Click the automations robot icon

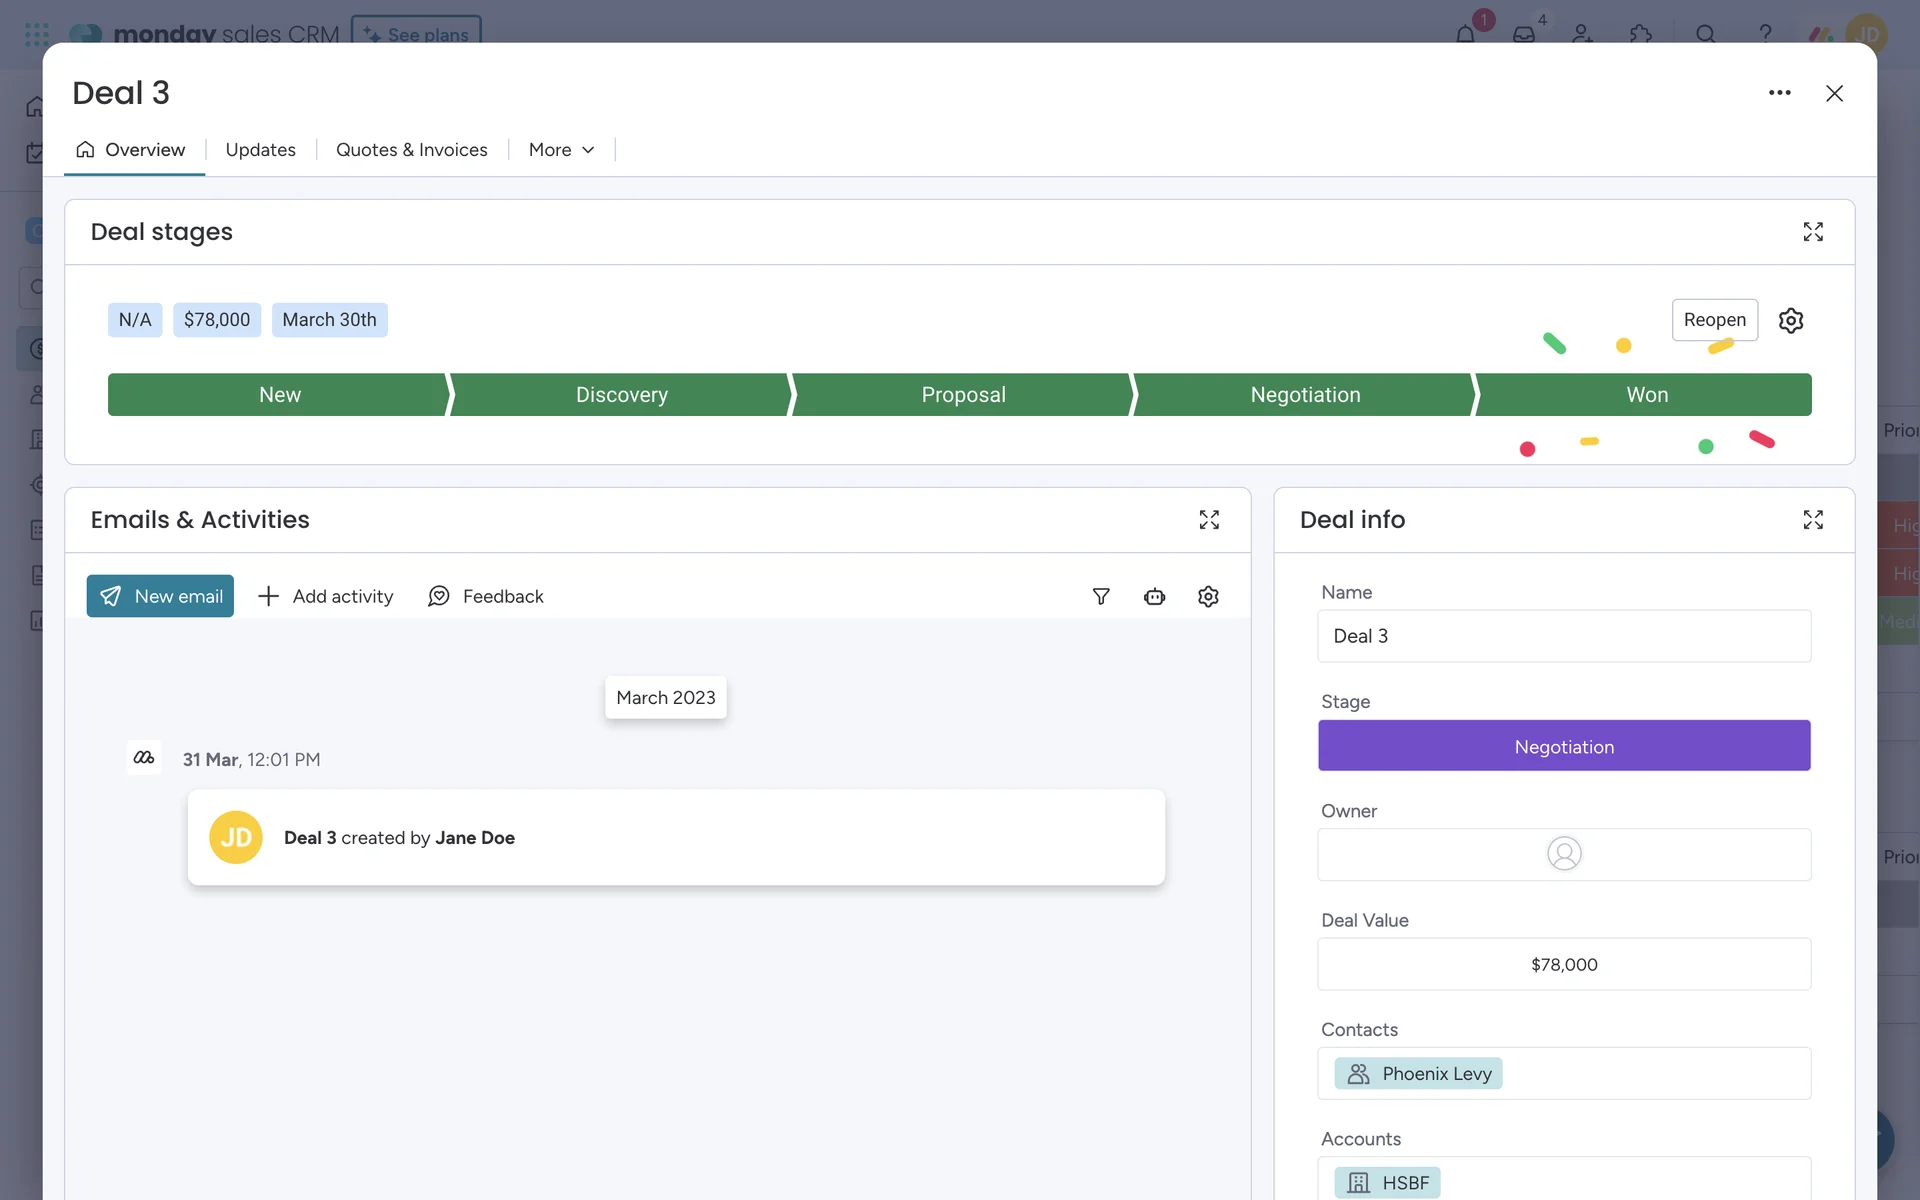pyautogui.click(x=1154, y=596)
